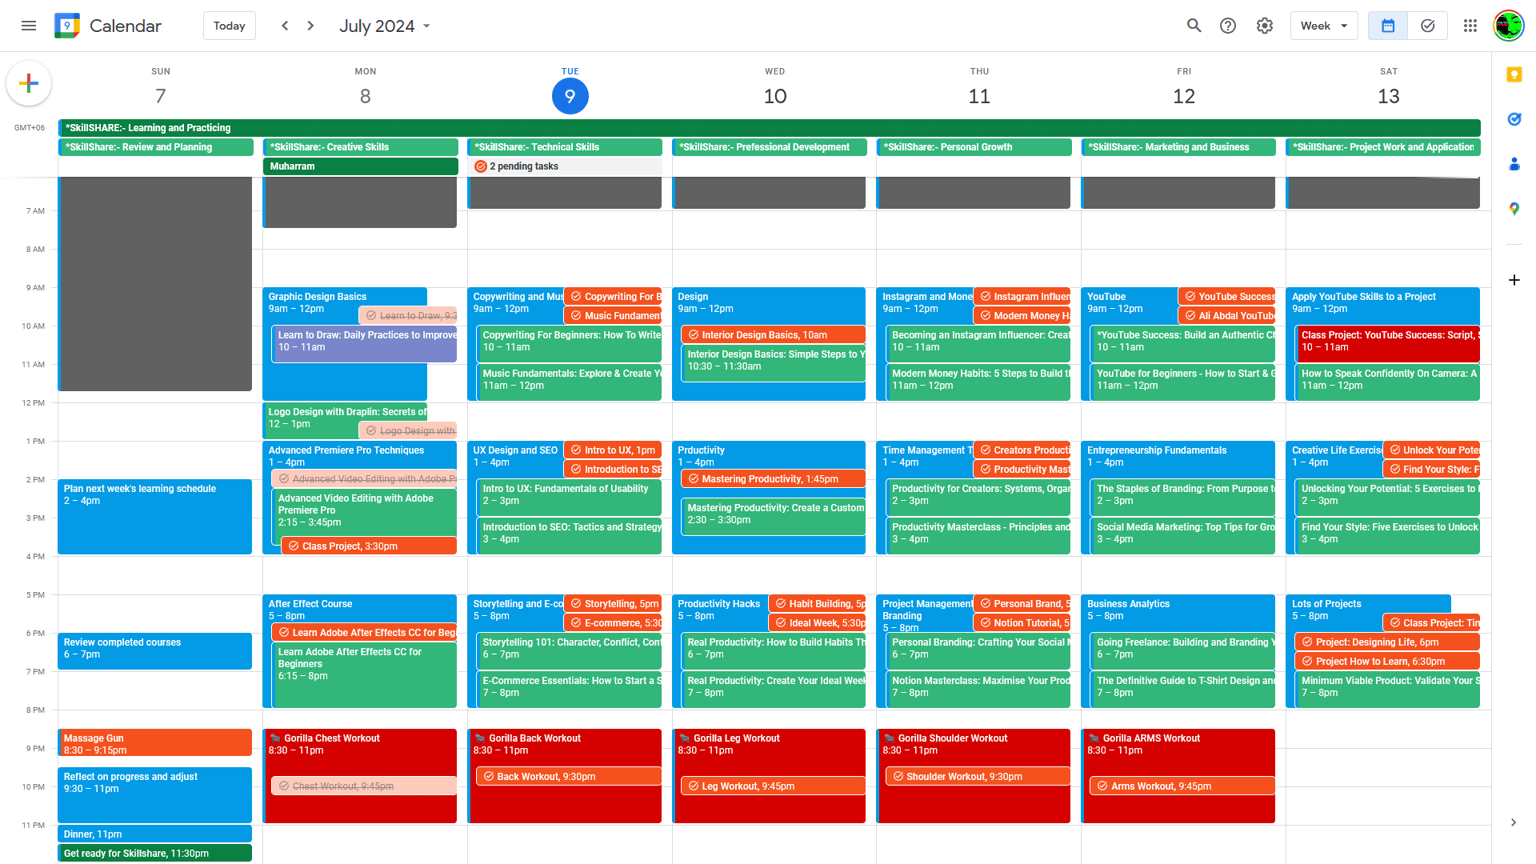Open Google Tasks in side panel
Screen dimensions: 1536x864
(1514, 119)
